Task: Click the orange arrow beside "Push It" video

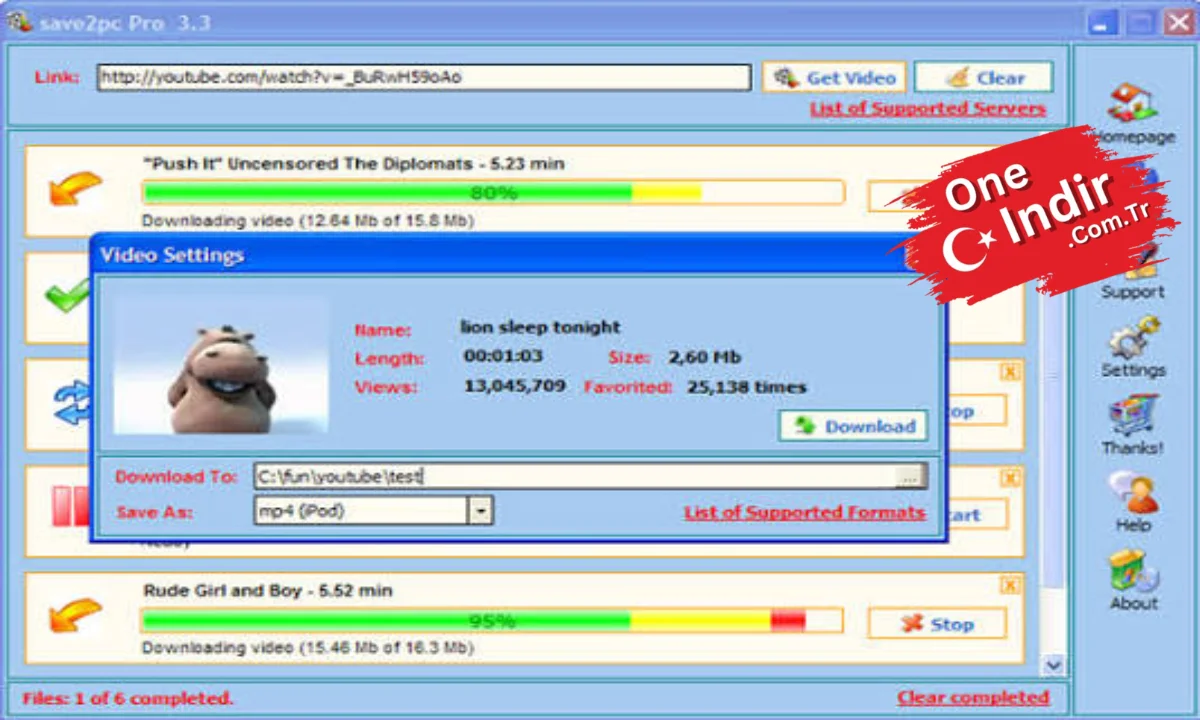Action: click(76, 187)
